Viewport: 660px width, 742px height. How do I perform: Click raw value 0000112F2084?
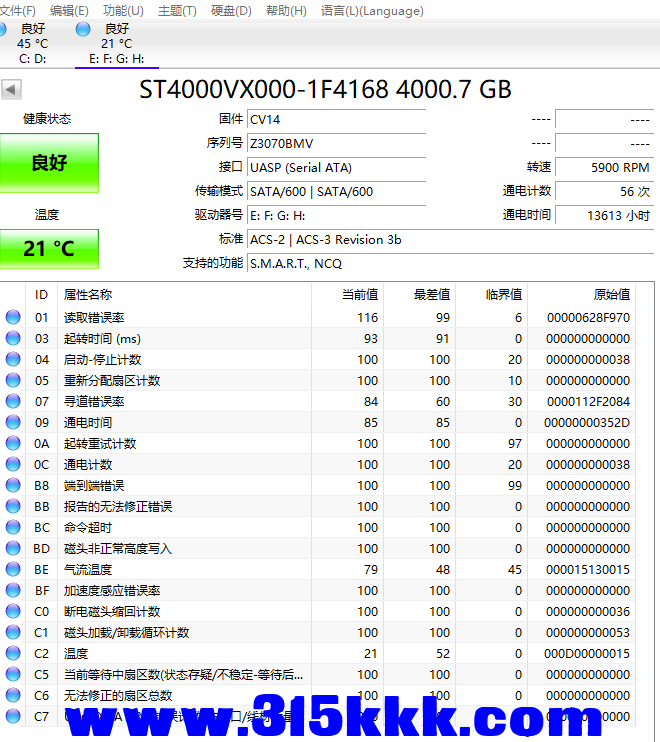[x=588, y=402]
